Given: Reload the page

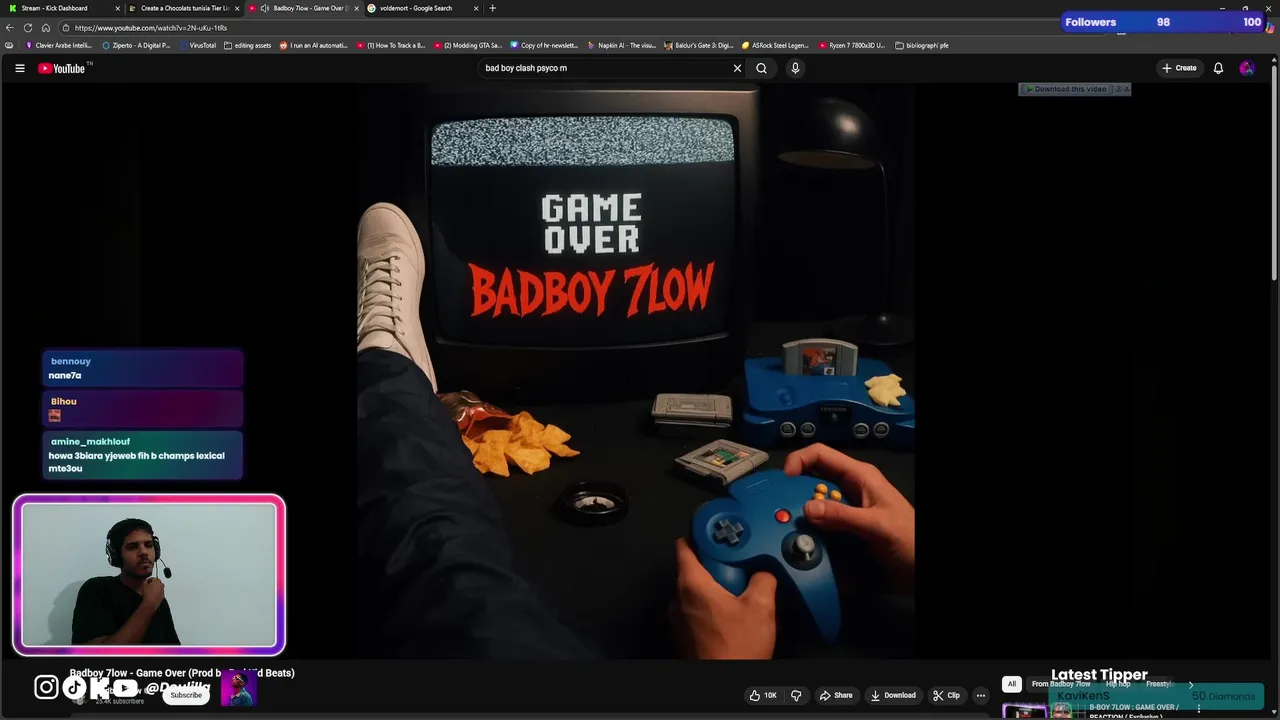Looking at the screenshot, I should point(28,28).
